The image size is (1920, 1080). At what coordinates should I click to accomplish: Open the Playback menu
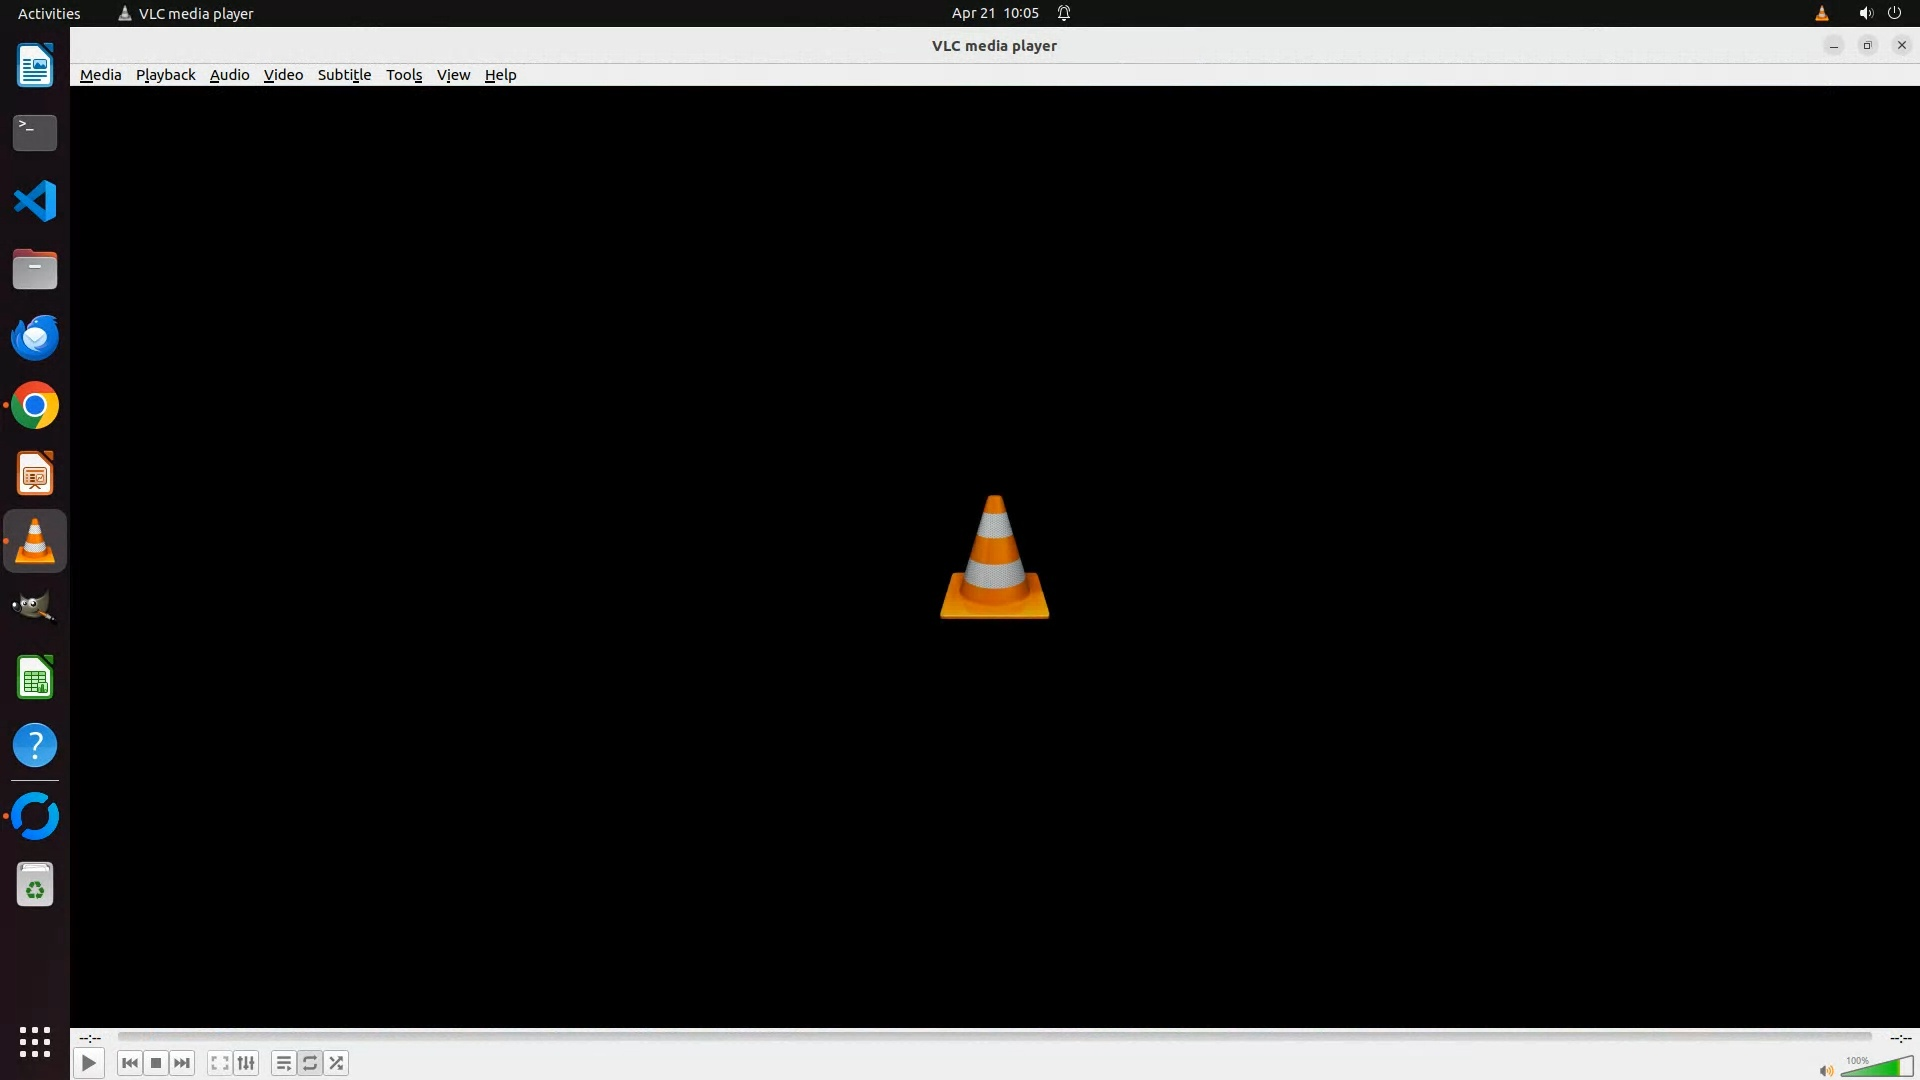tap(165, 75)
